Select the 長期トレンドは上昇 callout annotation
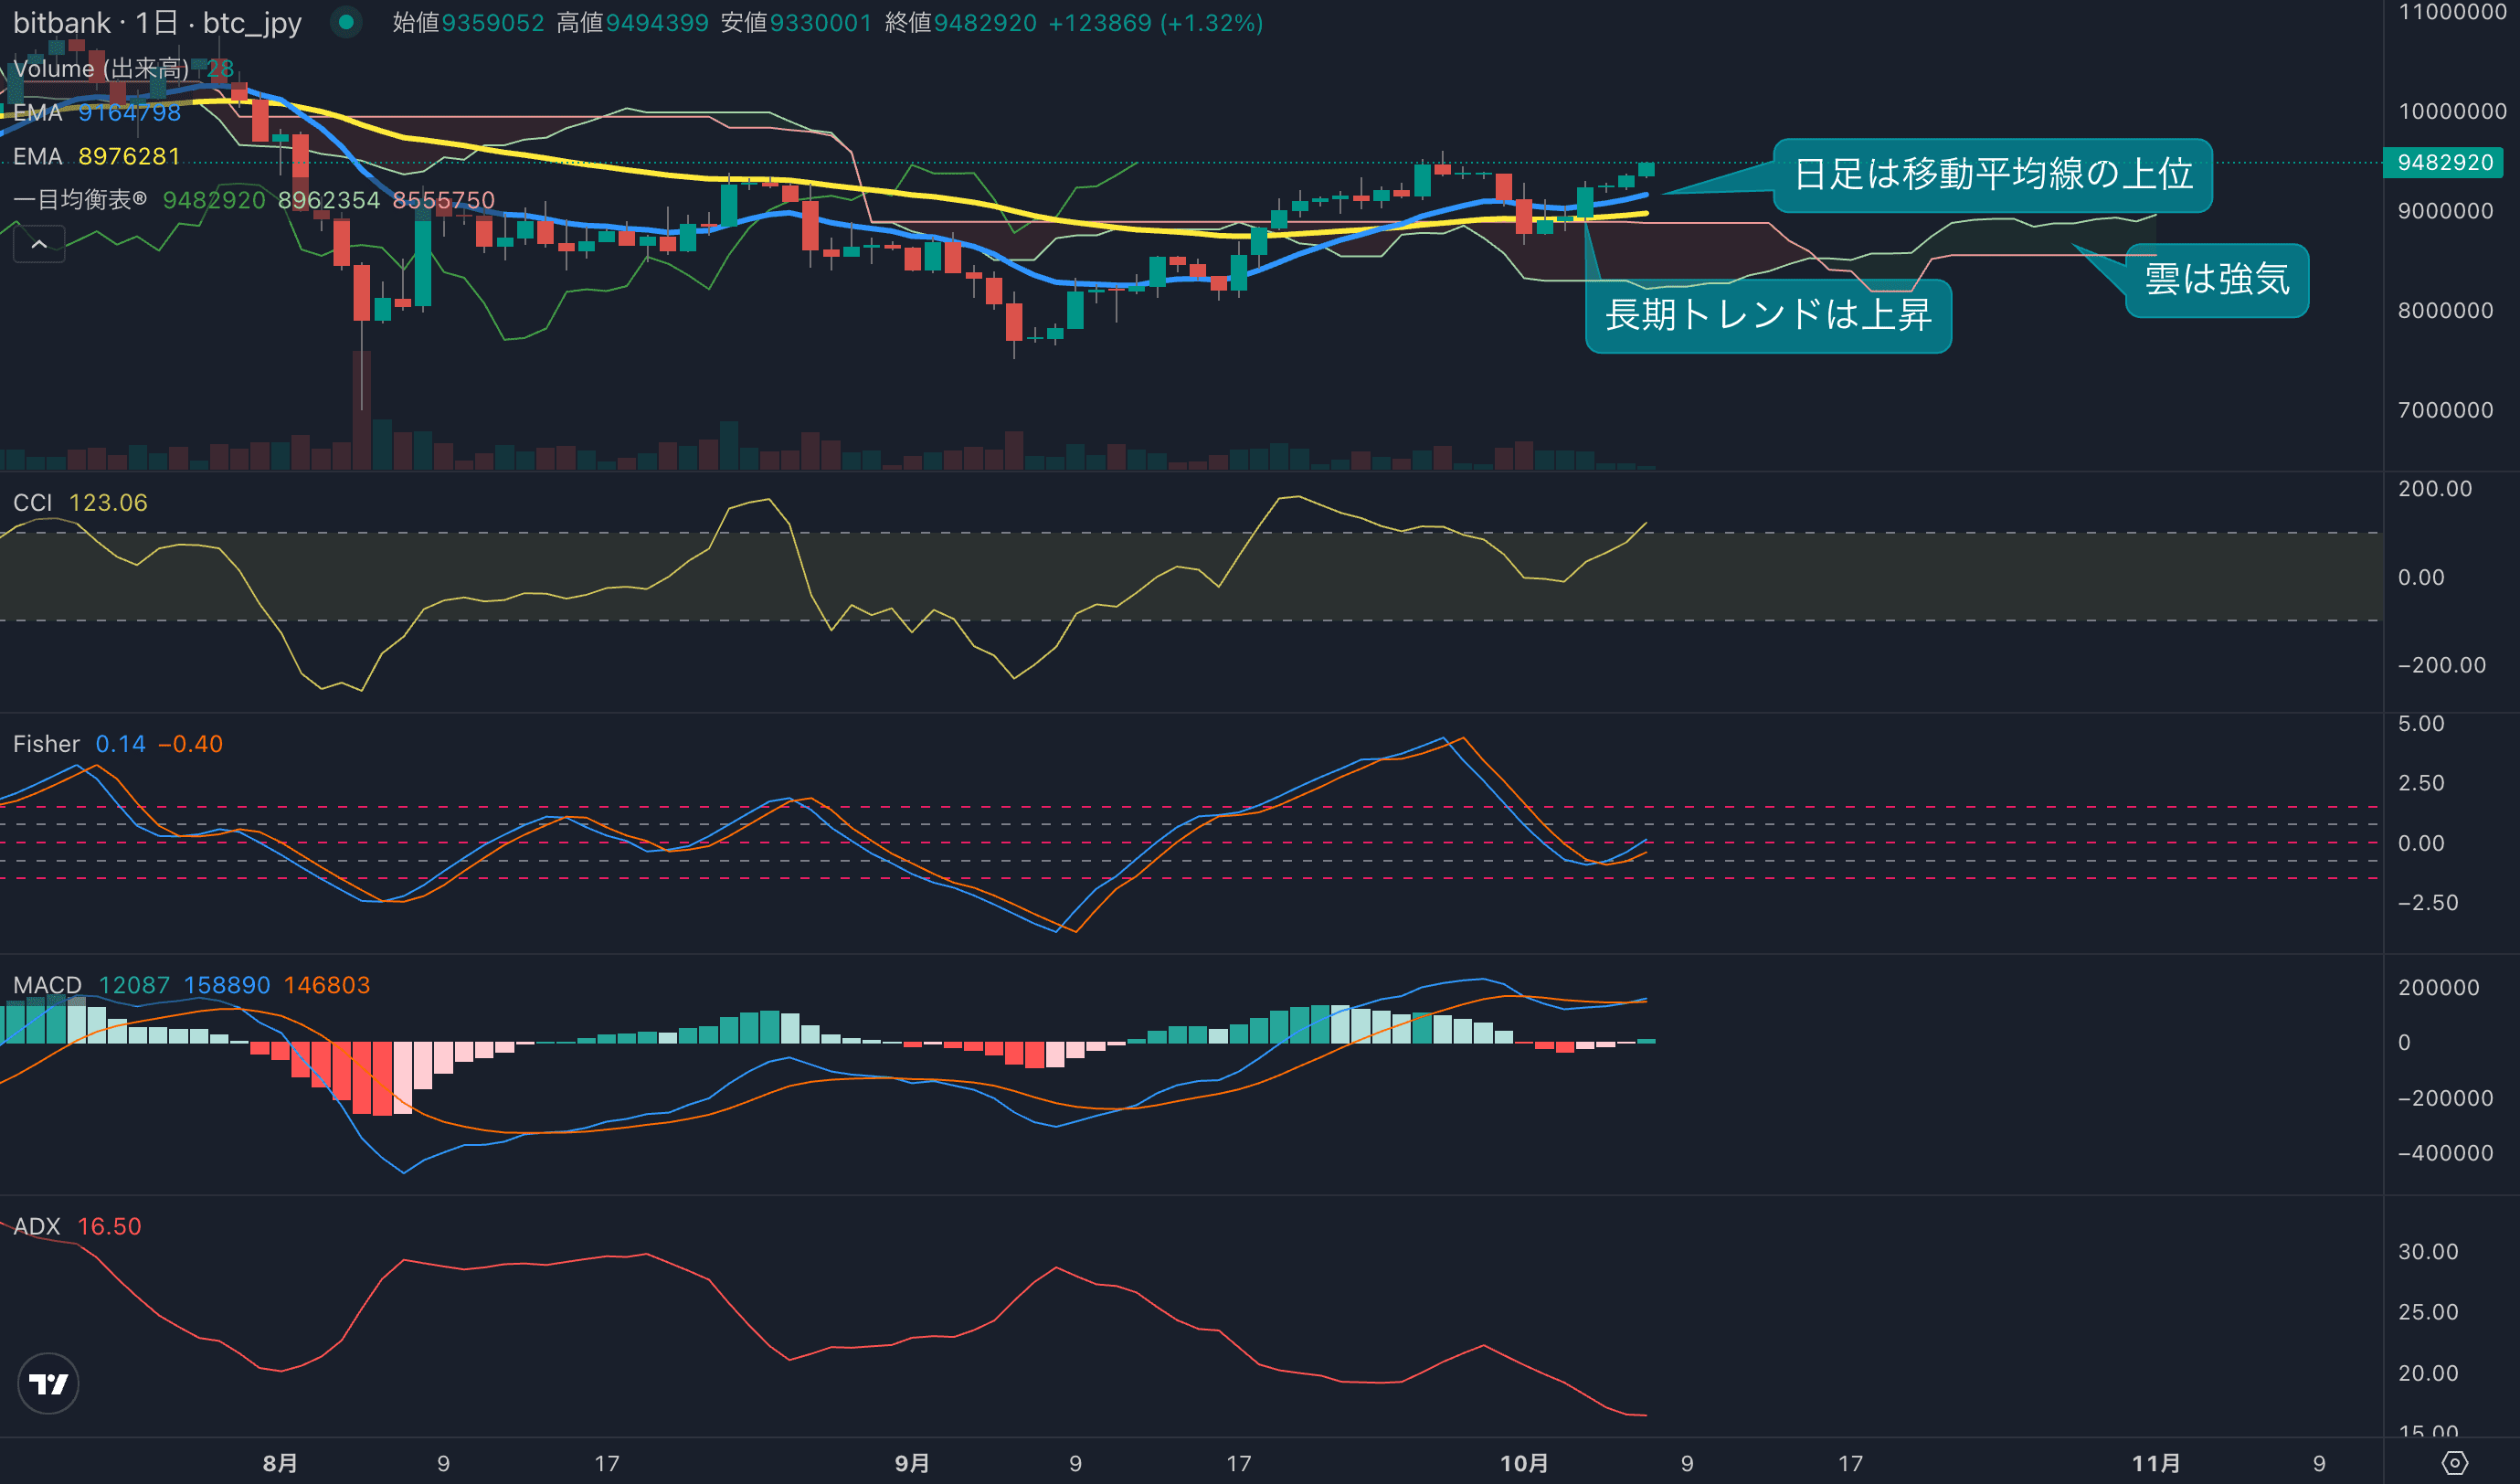The image size is (2520, 1484). [1767, 316]
